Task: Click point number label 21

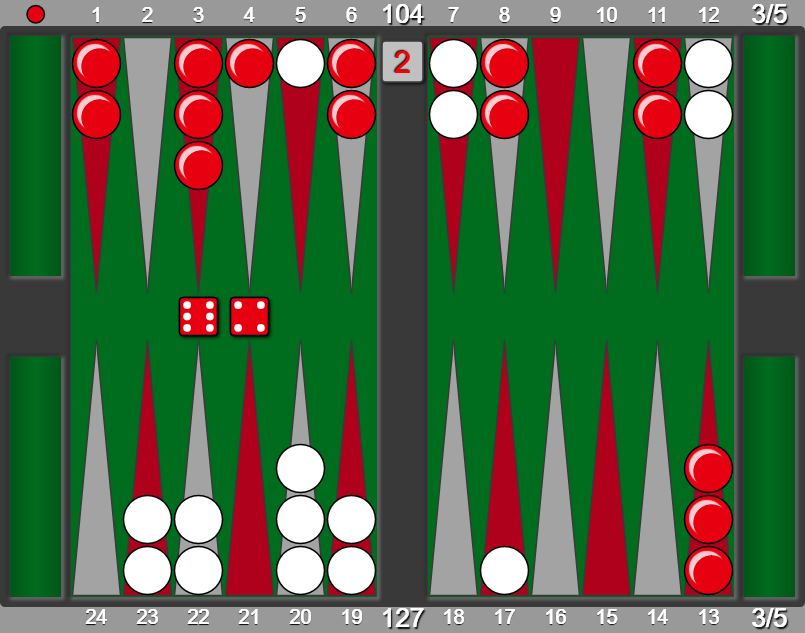Action: click(249, 617)
